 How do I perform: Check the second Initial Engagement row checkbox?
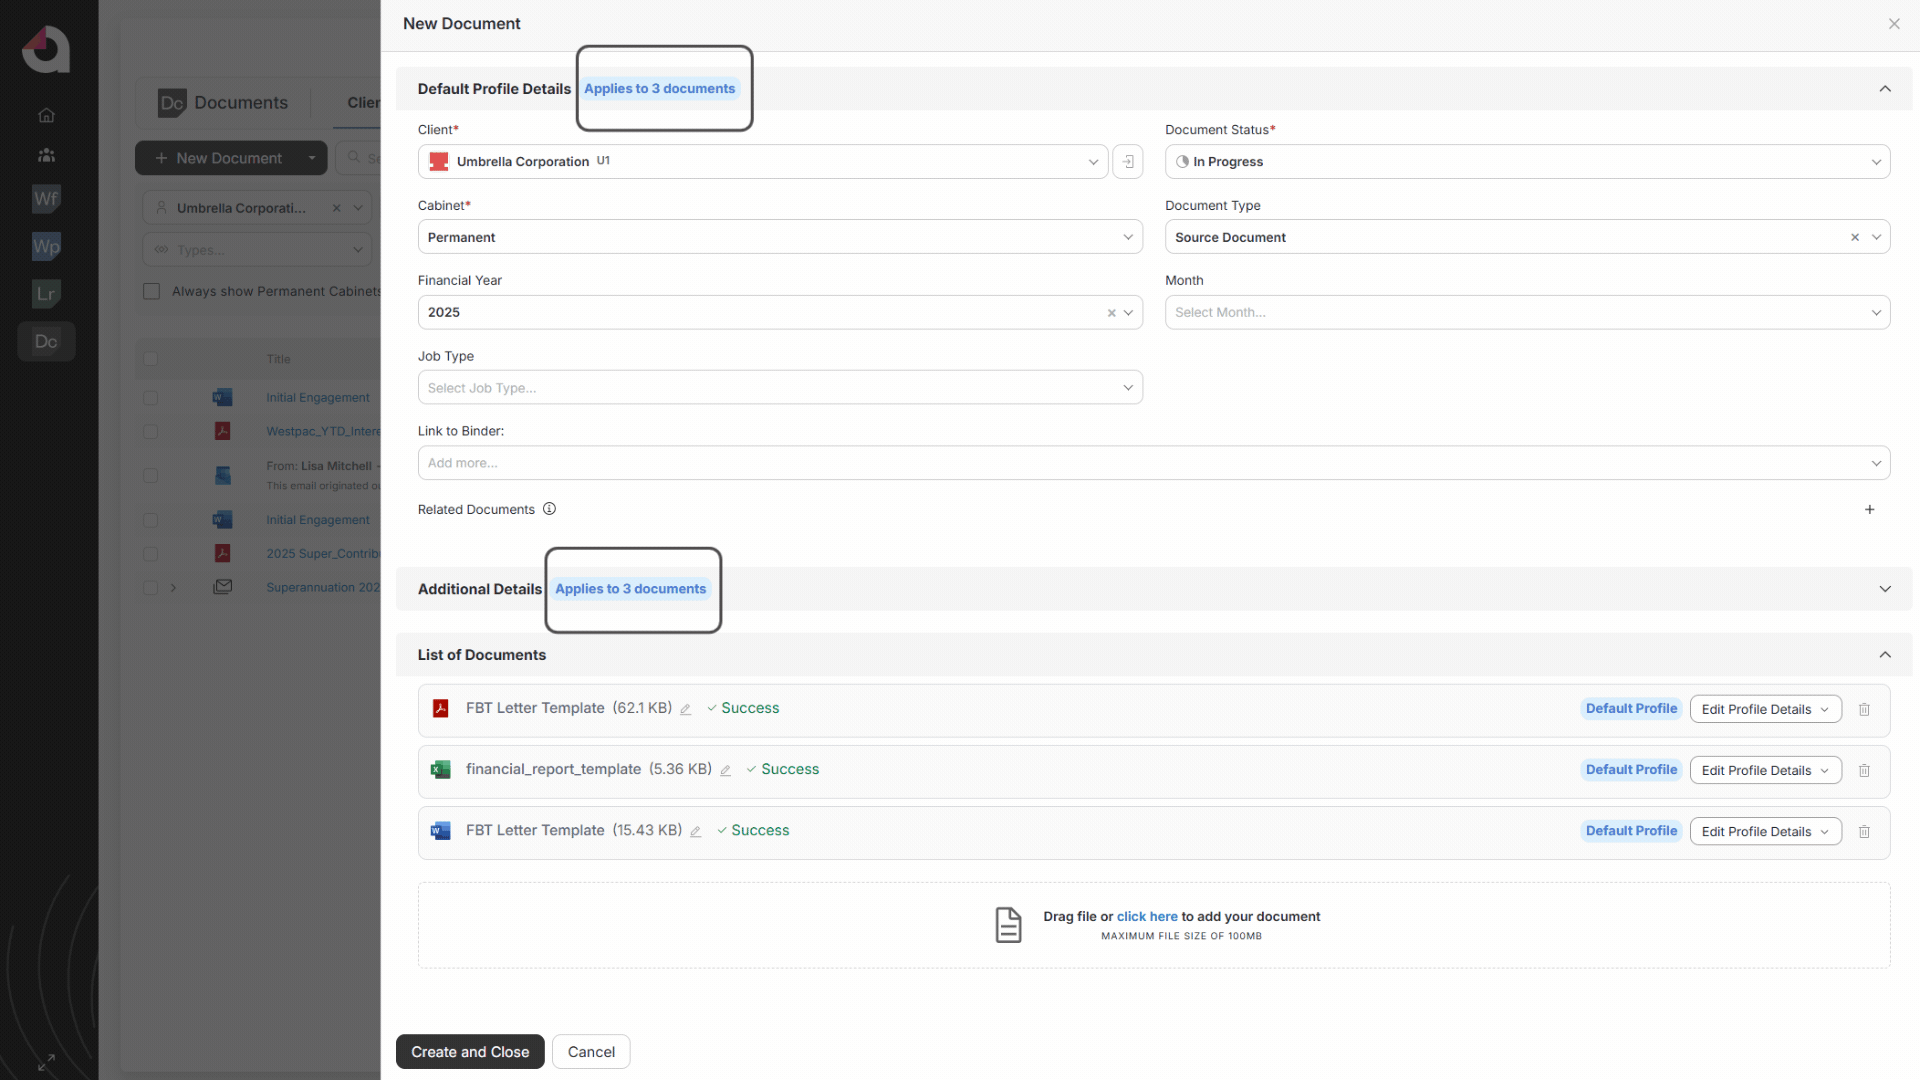pyautogui.click(x=150, y=520)
